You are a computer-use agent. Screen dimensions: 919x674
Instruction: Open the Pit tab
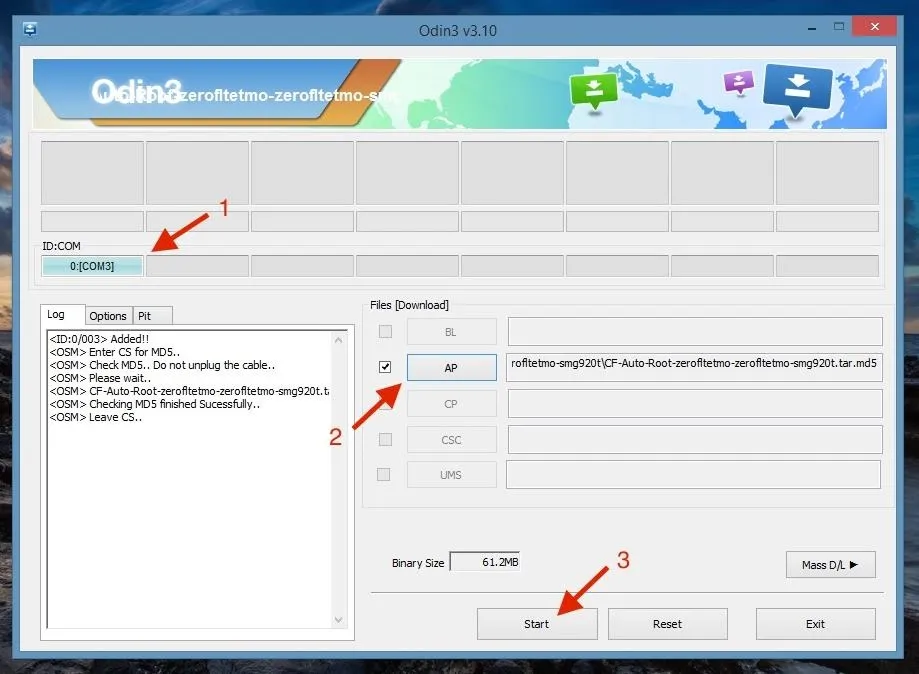pos(152,316)
